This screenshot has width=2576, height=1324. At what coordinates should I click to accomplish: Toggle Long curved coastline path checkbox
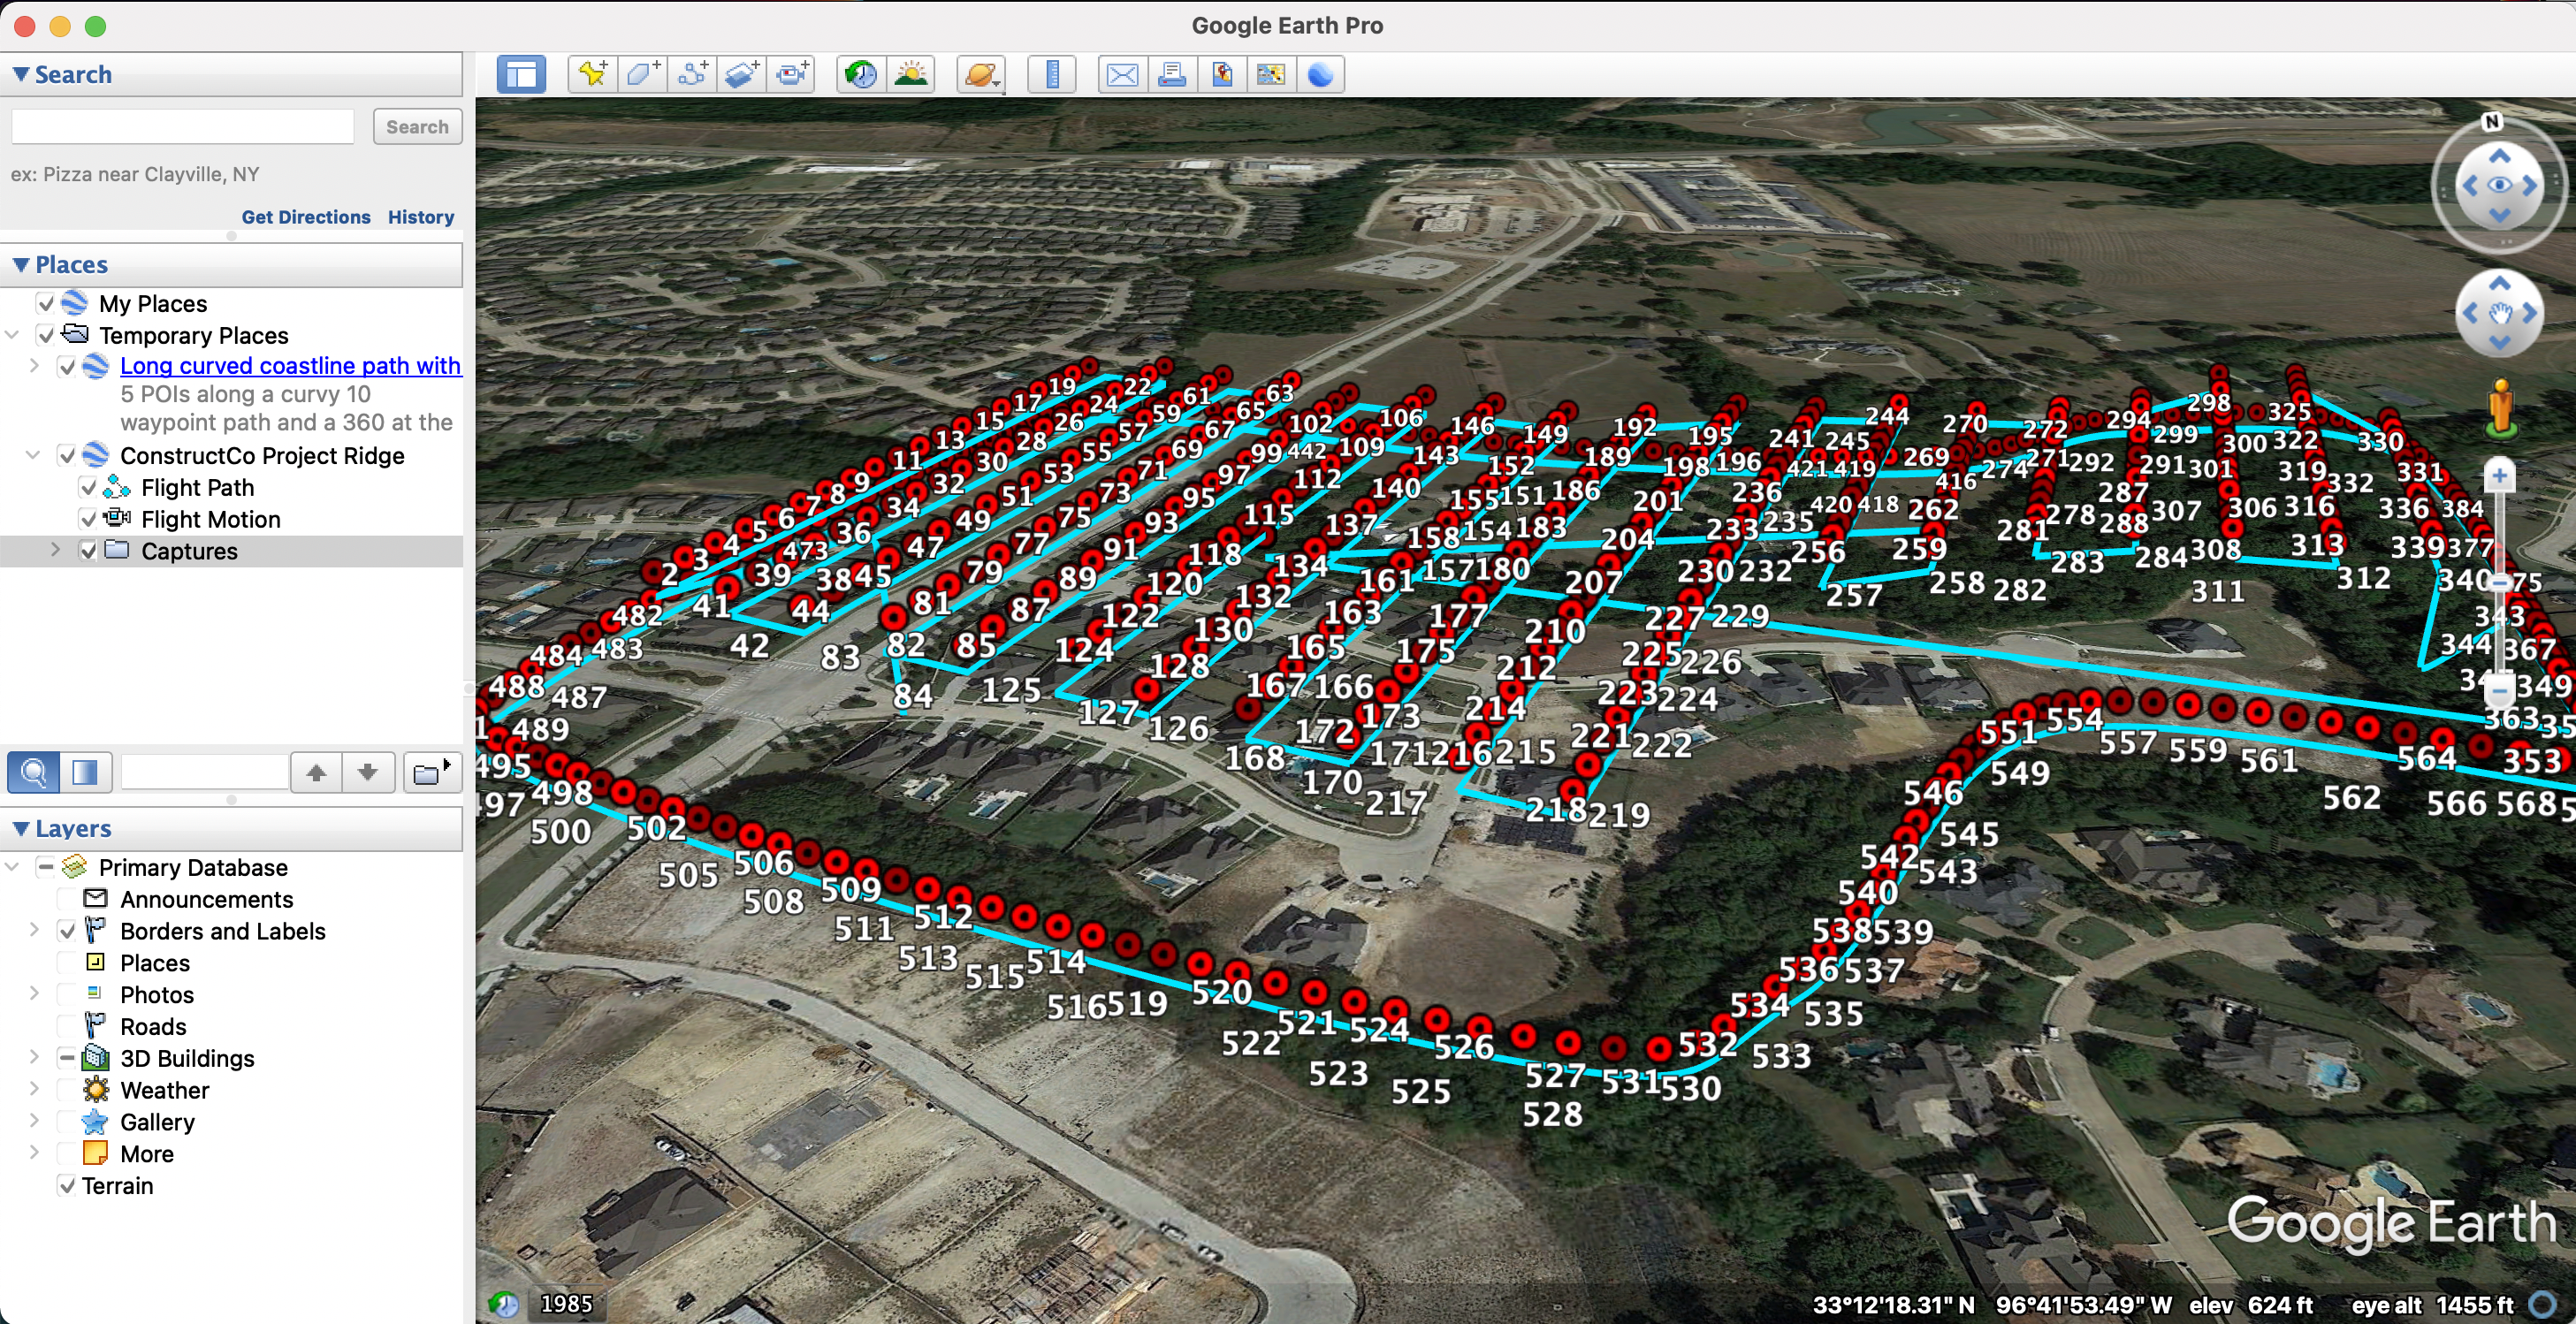pos(67,366)
